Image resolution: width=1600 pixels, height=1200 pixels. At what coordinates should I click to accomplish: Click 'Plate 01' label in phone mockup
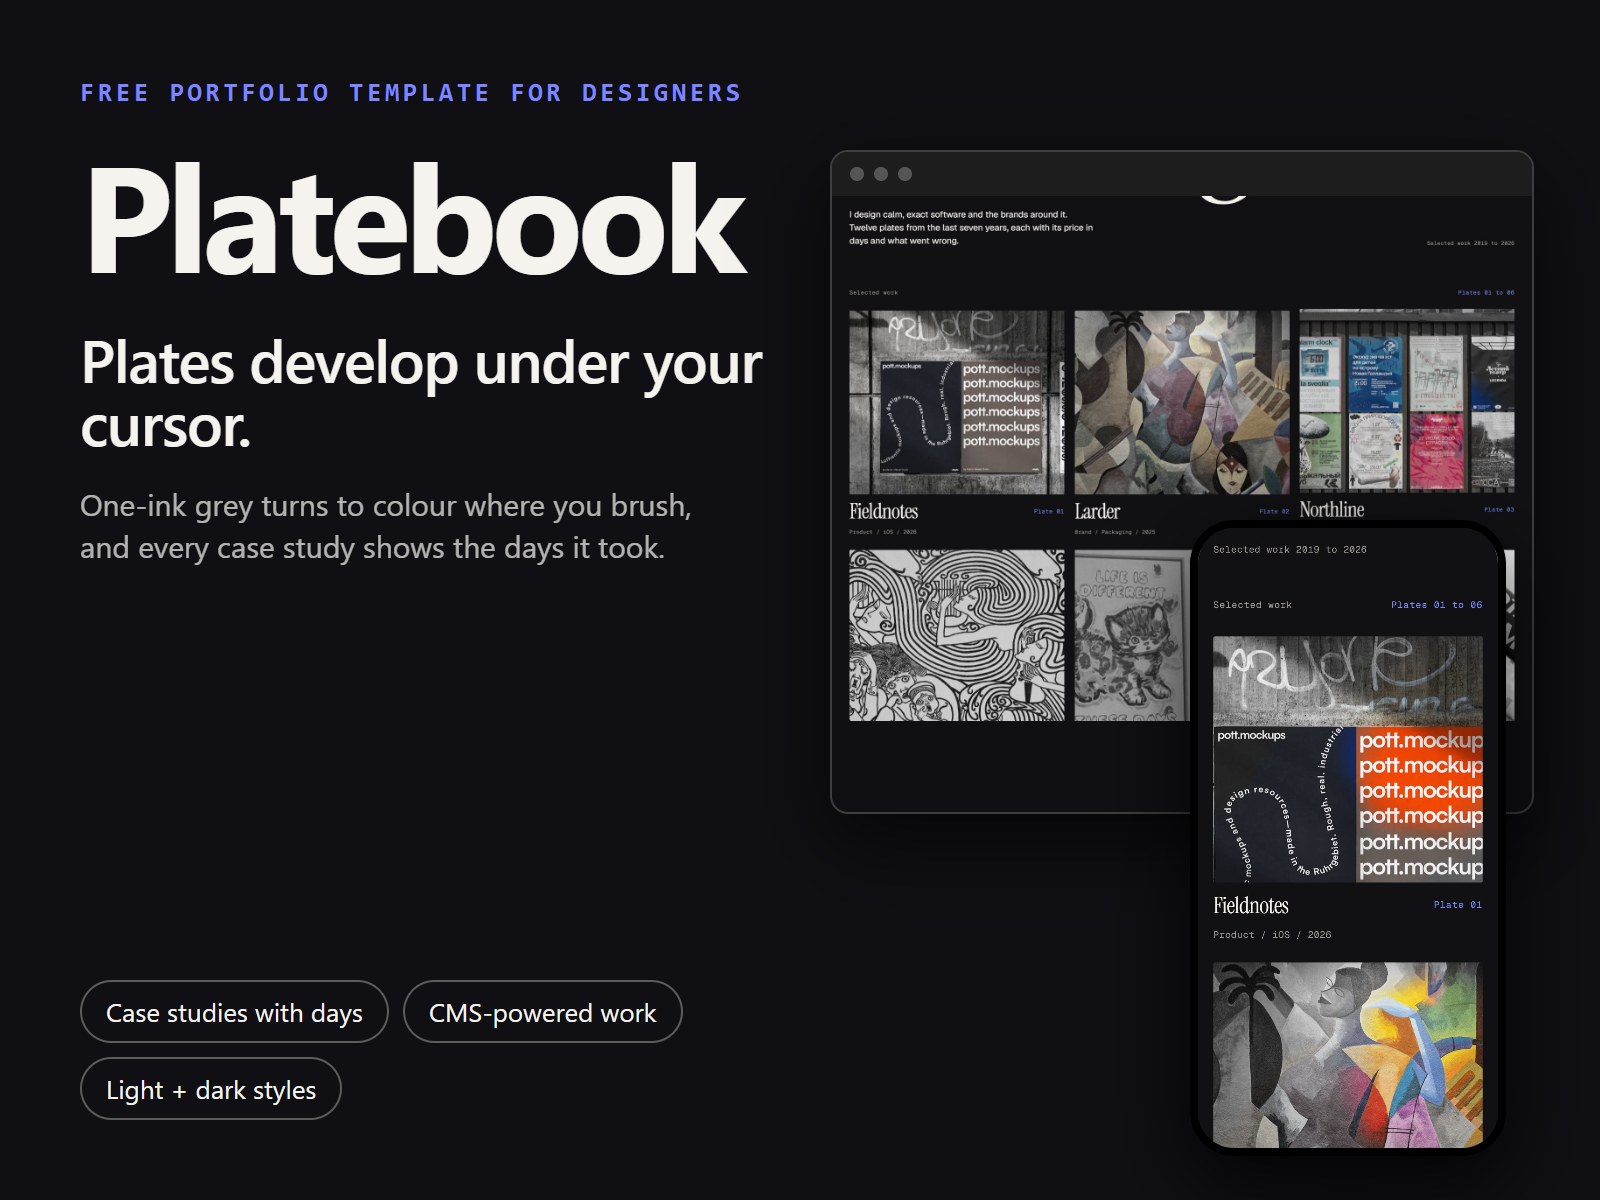(1458, 904)
